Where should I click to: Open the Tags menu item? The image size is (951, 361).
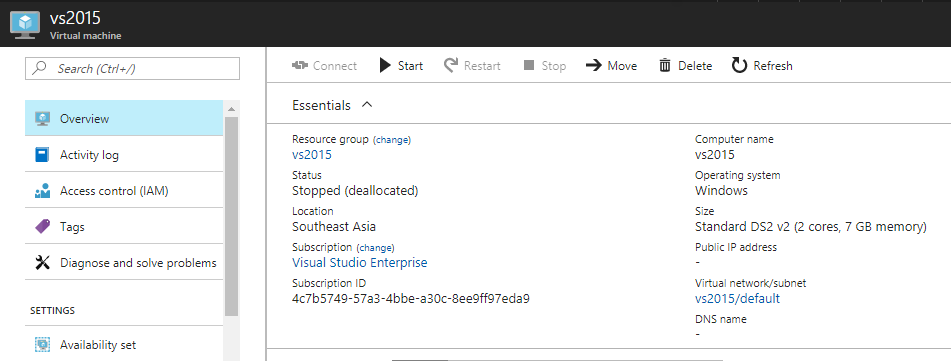[x=124, y=227]
